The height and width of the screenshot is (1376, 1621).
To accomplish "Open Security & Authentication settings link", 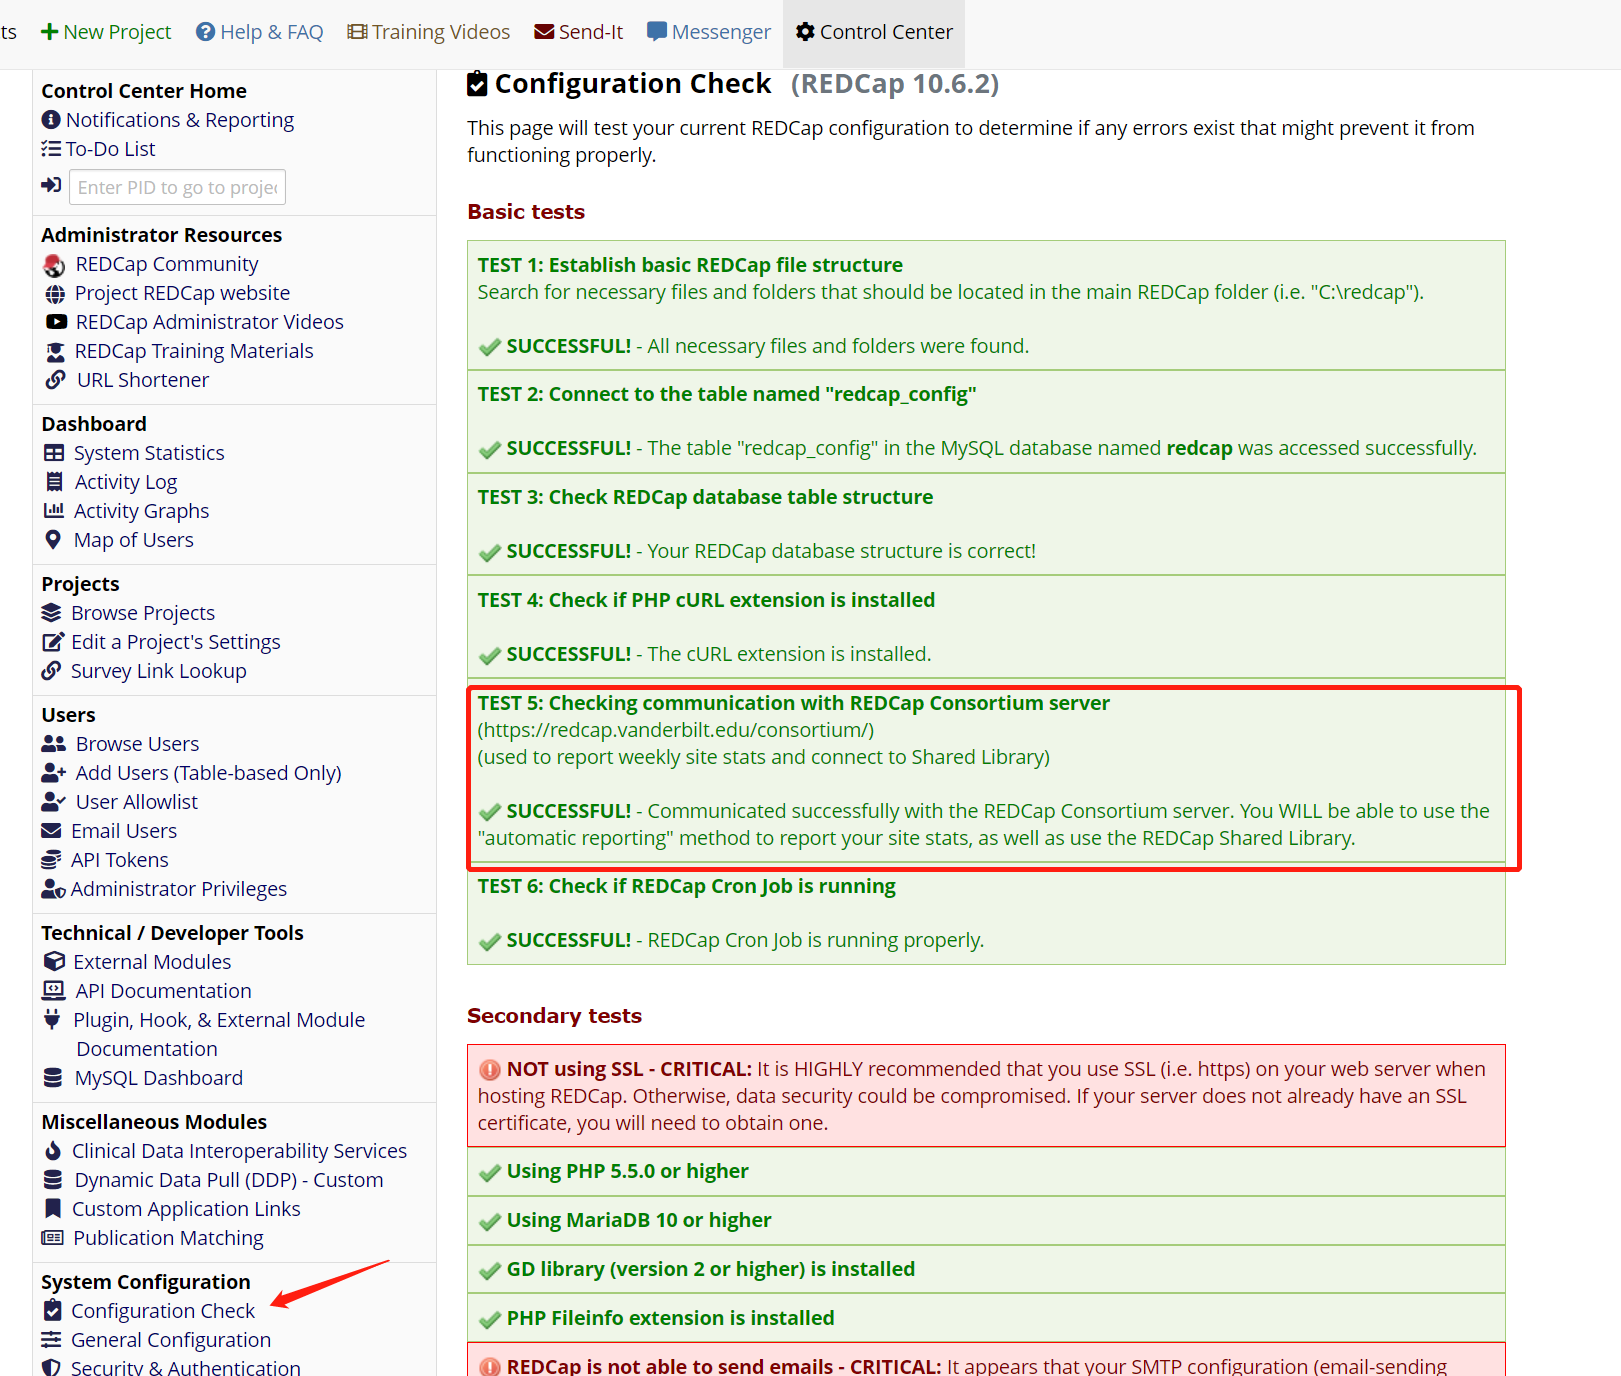I will (185, 1366).
